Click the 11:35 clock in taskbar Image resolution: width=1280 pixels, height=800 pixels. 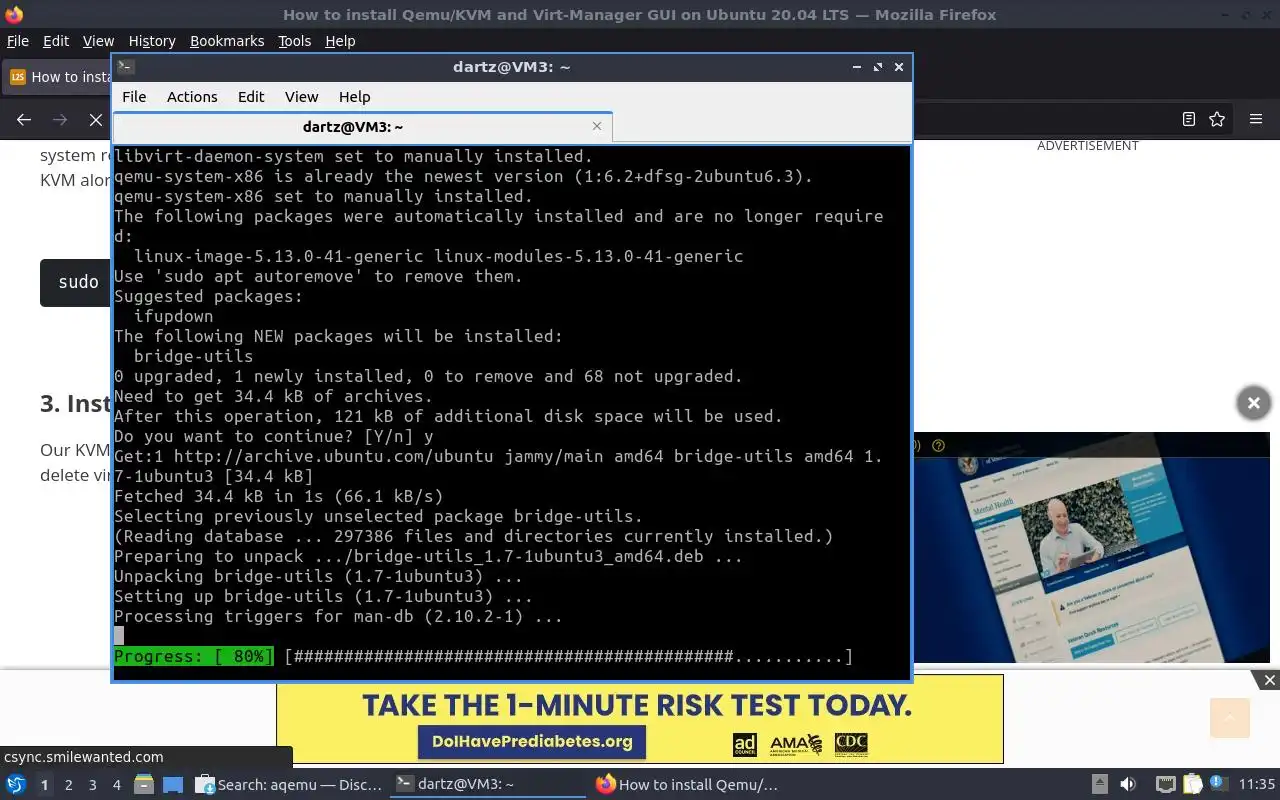1256,785
